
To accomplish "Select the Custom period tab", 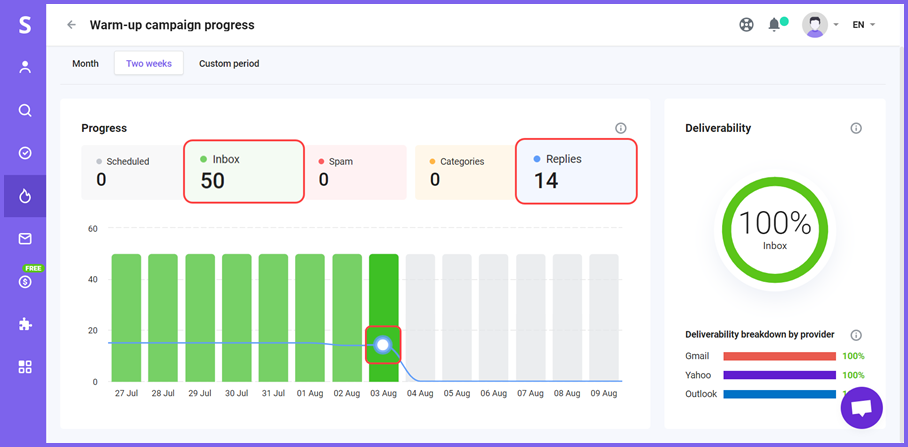I will [x=229, y=64].
